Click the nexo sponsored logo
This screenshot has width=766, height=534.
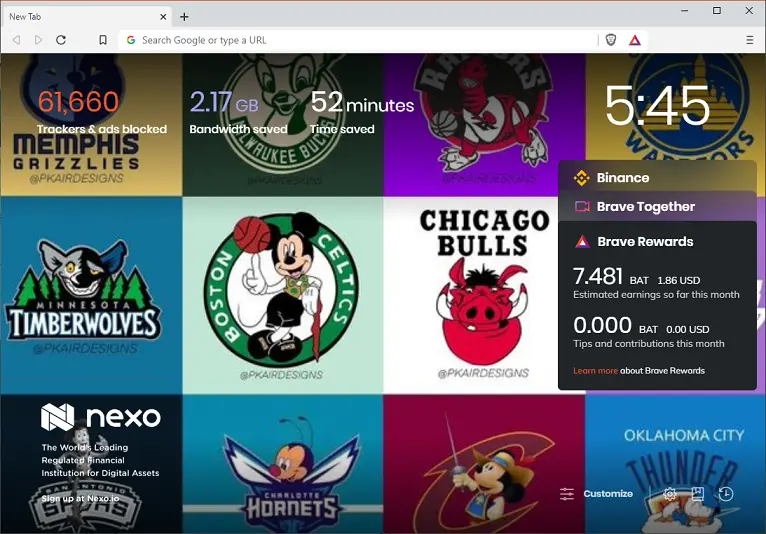click(101, 417)
